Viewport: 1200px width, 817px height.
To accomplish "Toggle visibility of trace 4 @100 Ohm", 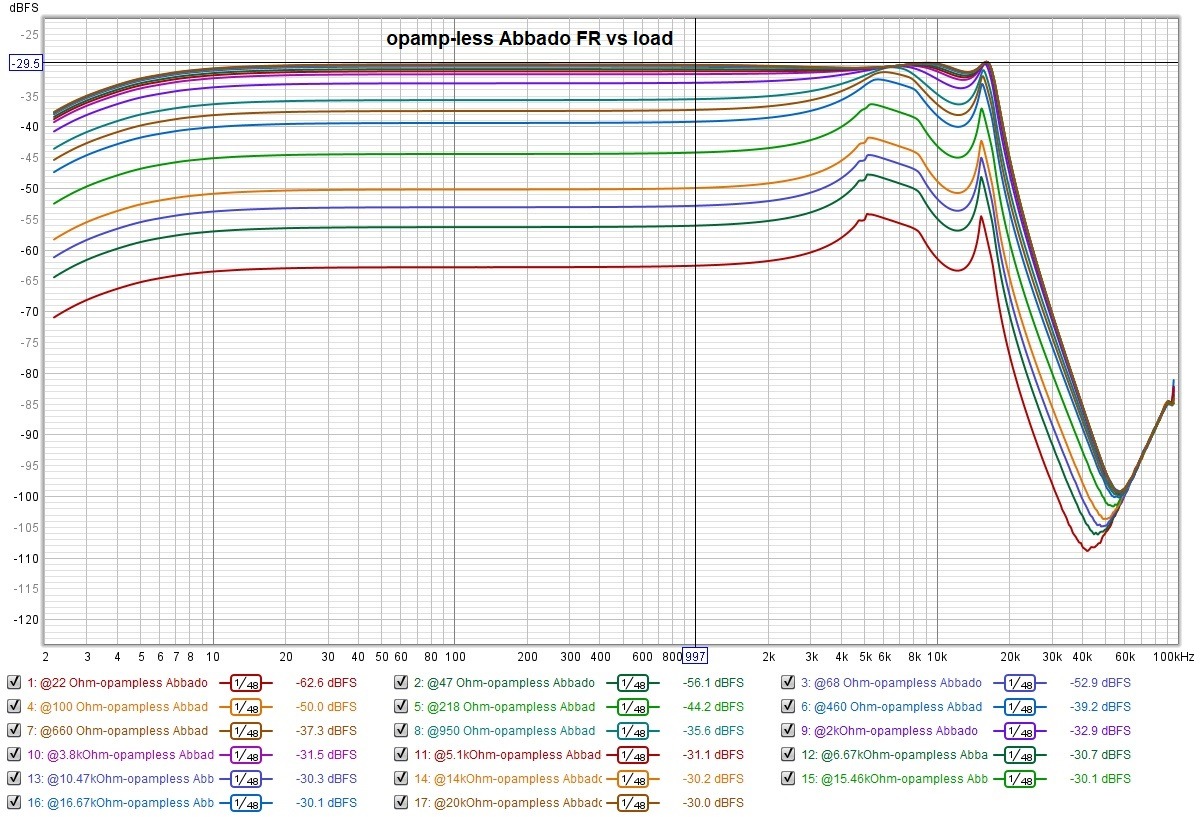I will [x=13, y=707].
